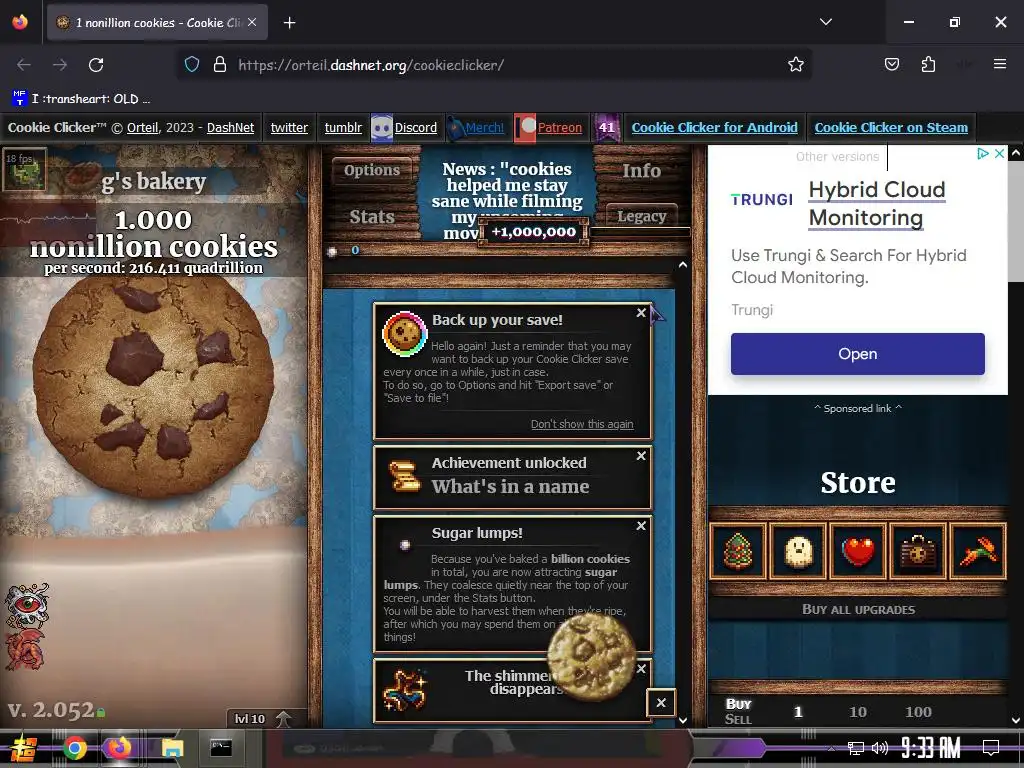Click the up arrow above the notifications
Viewport: 1024px width, 768px height.
click(x=682, y=265)
